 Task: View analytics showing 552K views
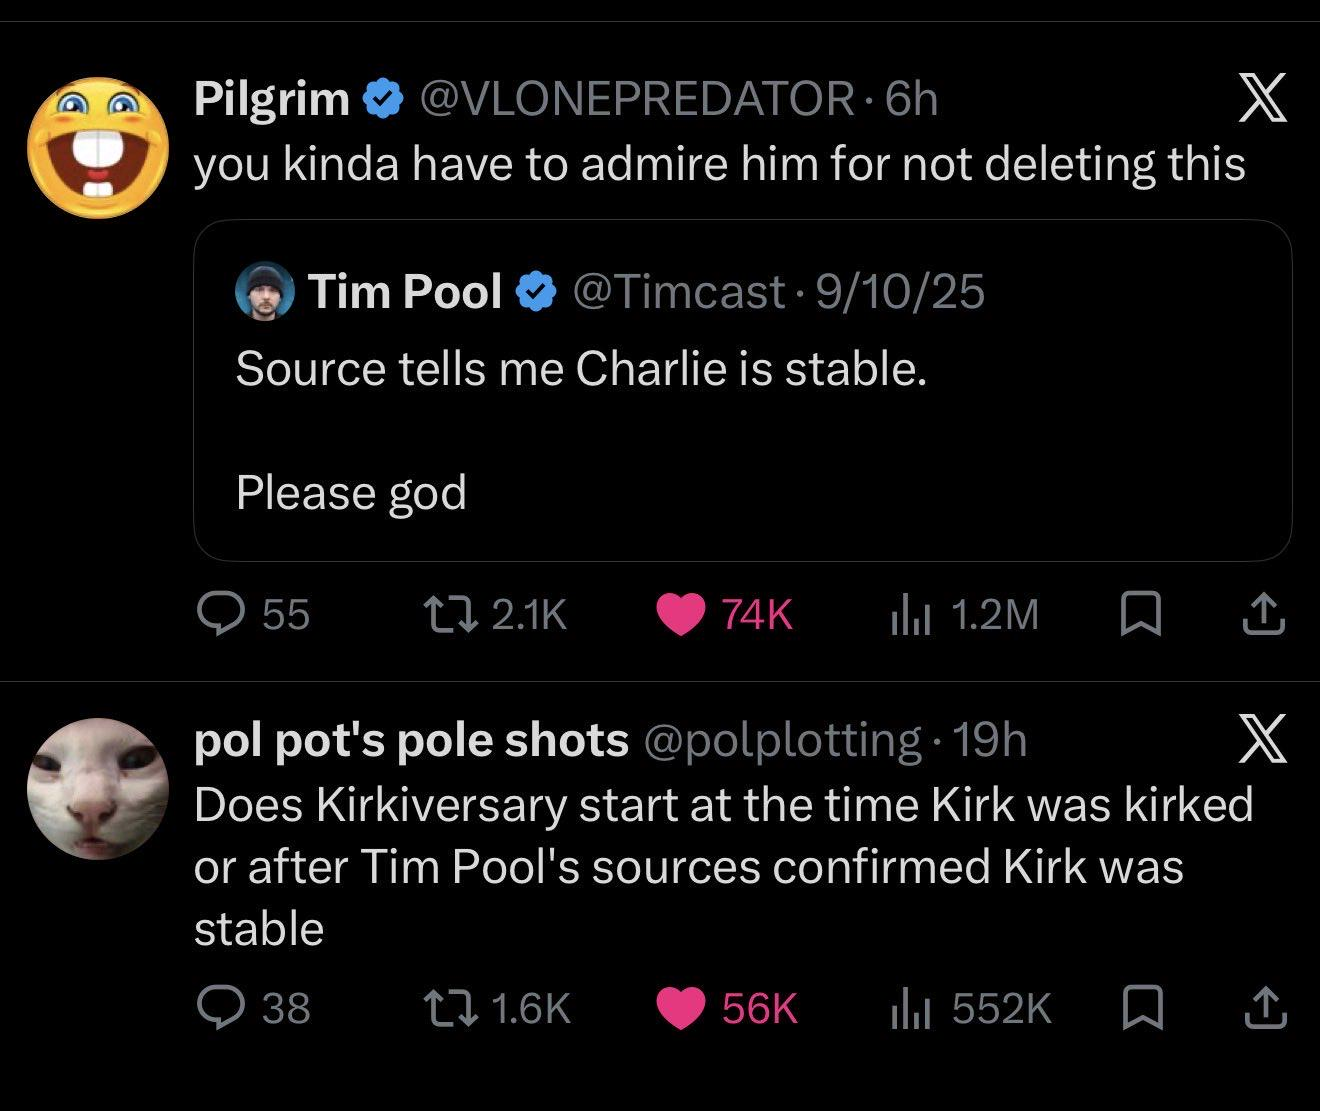tap(971, 1007)
